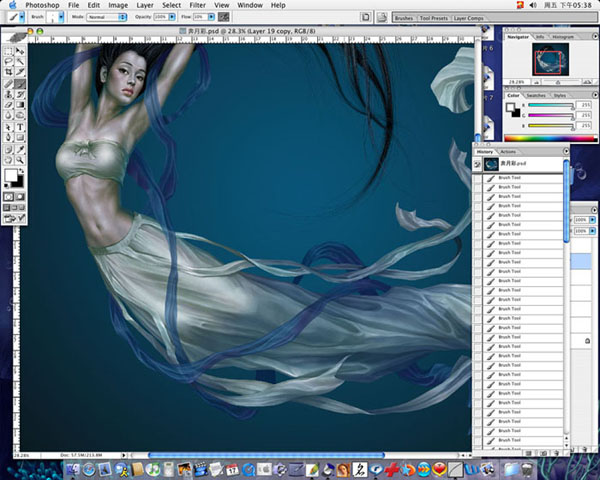The width and height of the screenshot is (600, 480).
Task: Open the Filter menu
Action: [198, 5]
